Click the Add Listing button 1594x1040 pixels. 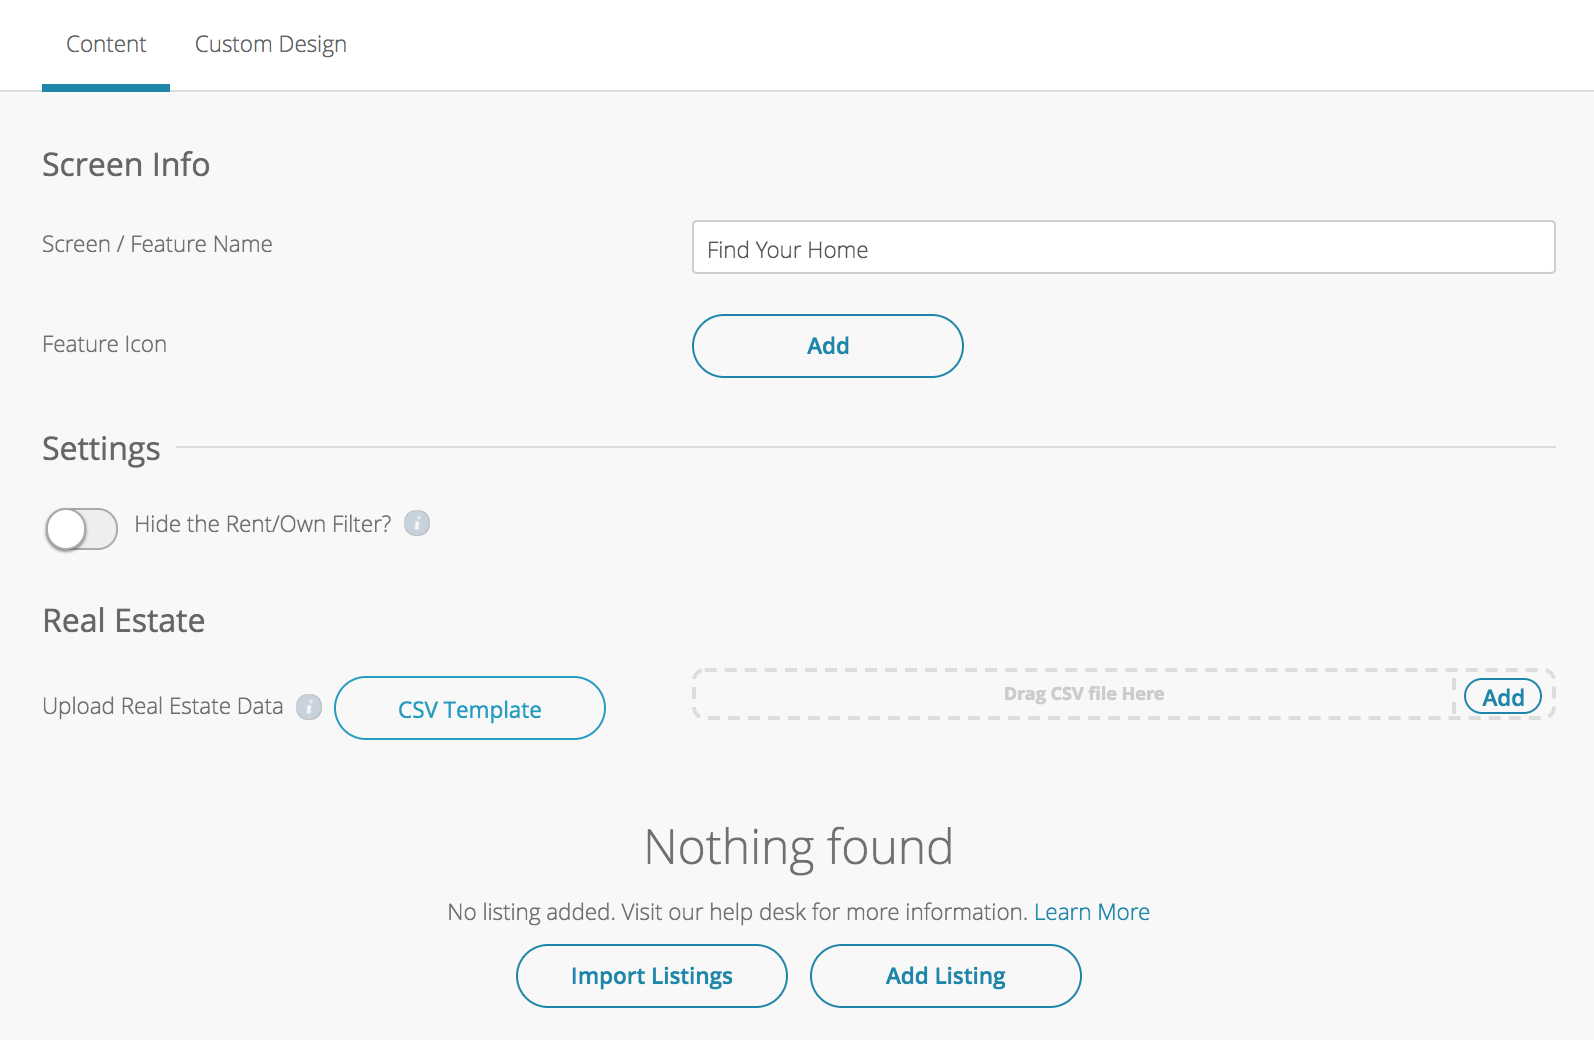[946, 976]
